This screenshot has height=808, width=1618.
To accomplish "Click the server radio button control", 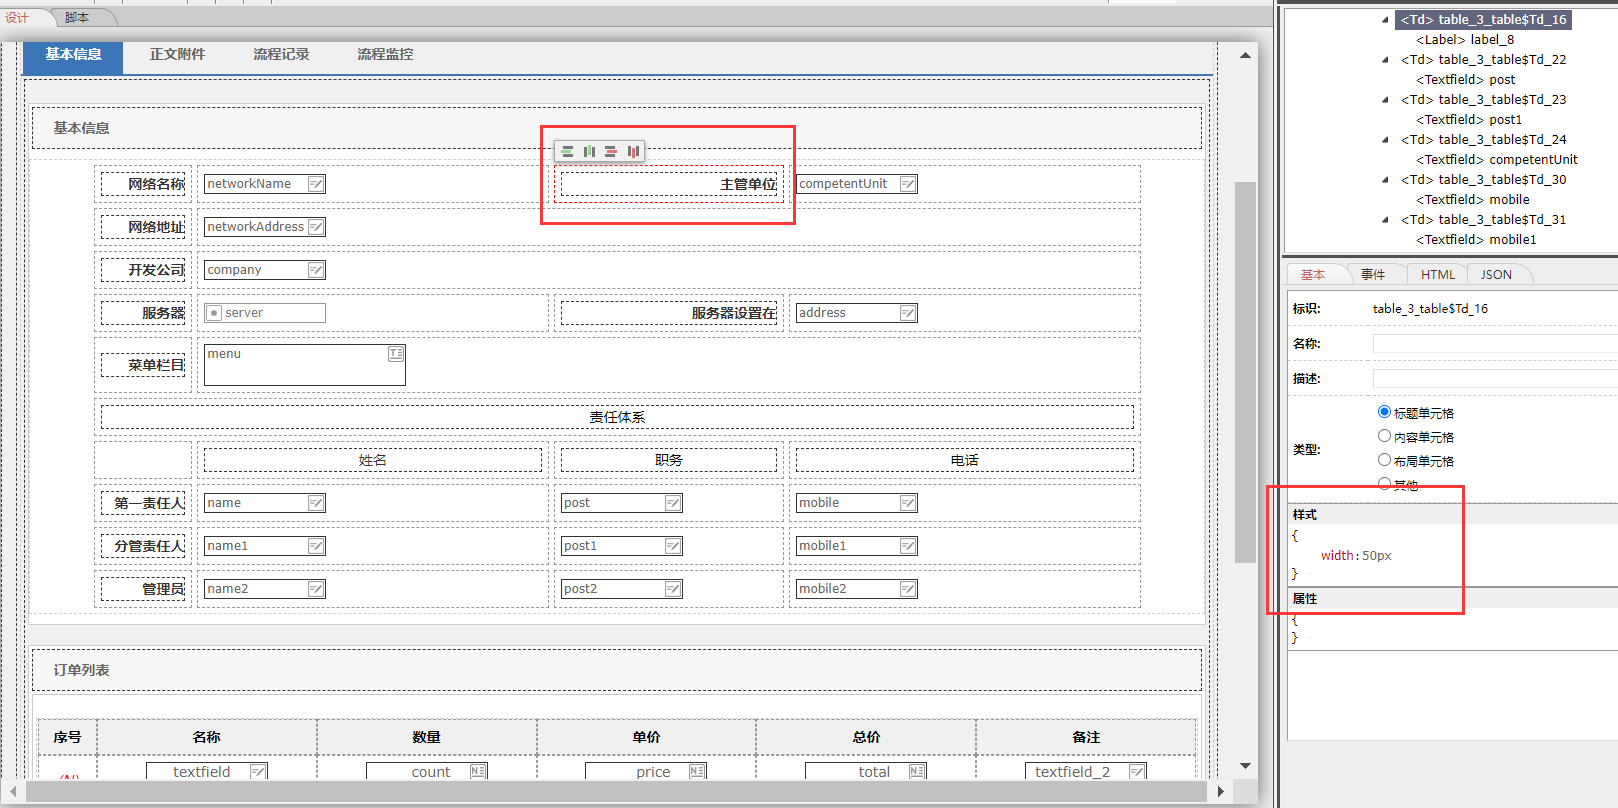I will (214, 313).
